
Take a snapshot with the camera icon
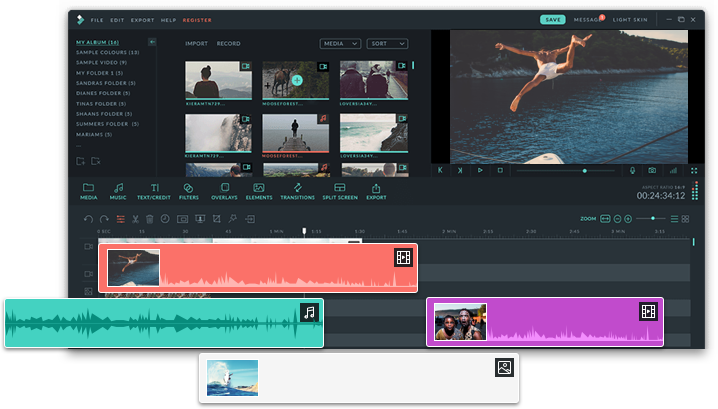click(652, 170)
